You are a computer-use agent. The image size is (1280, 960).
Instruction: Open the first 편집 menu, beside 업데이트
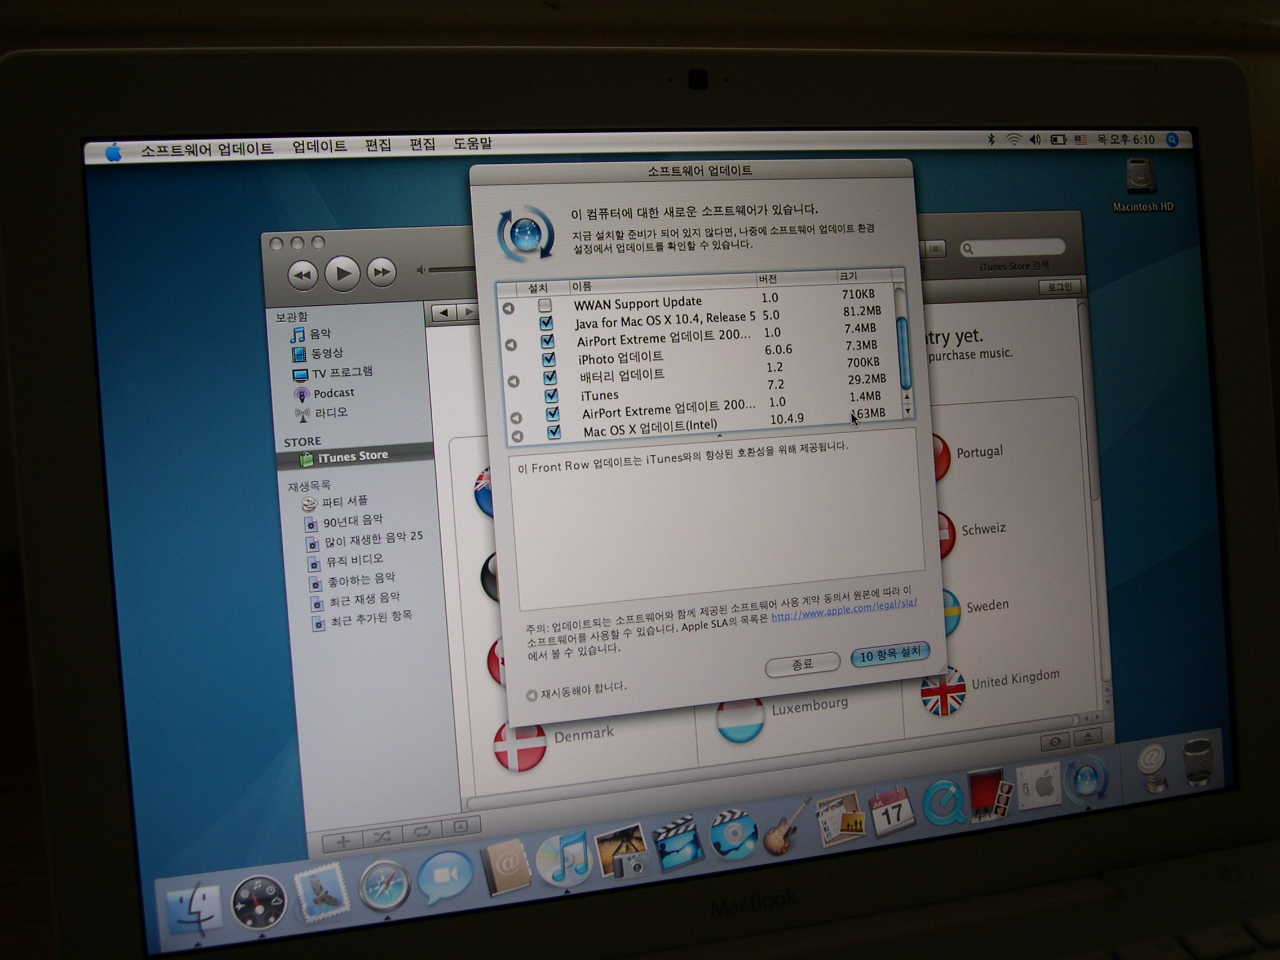click(378, 145)
